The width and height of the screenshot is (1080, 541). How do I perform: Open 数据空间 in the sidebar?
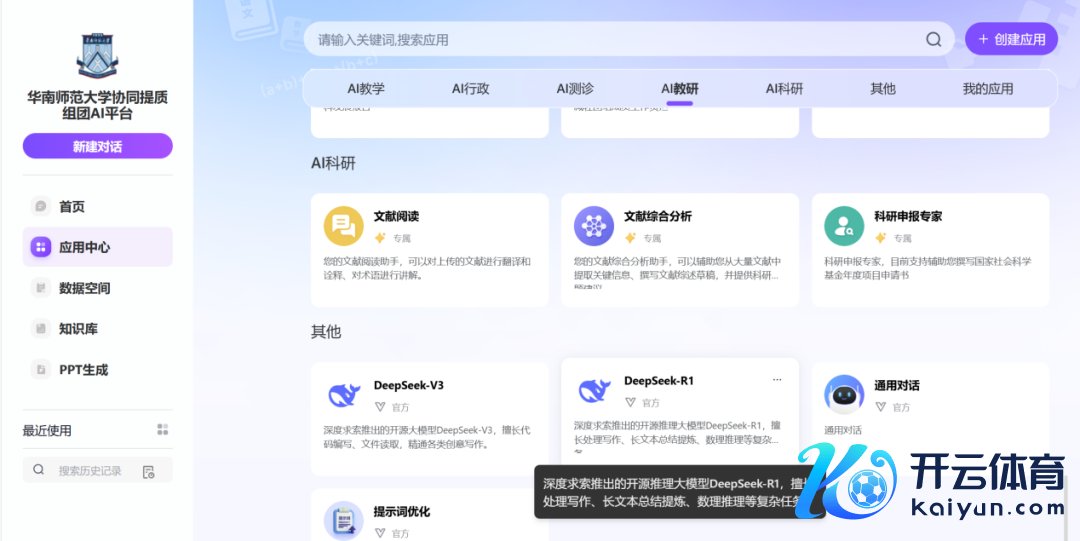click(x=84, y=288)
